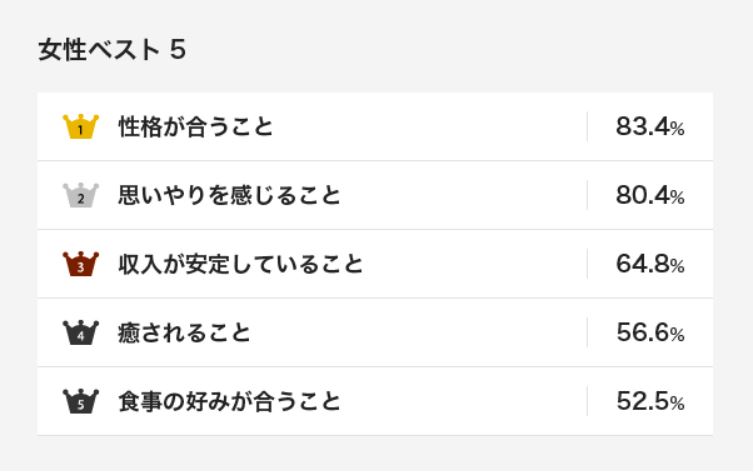754x473 pixels.
Task: Click the divider line beside 83.4%
Action: pyautogui.click(x=587, y=127)
